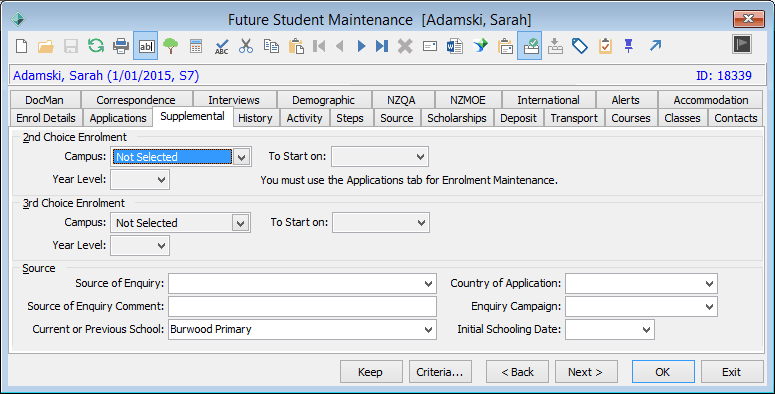Viewport: 775px width, 394px height.
Task: Click the grey X delete icon
Action: point(405,46)
